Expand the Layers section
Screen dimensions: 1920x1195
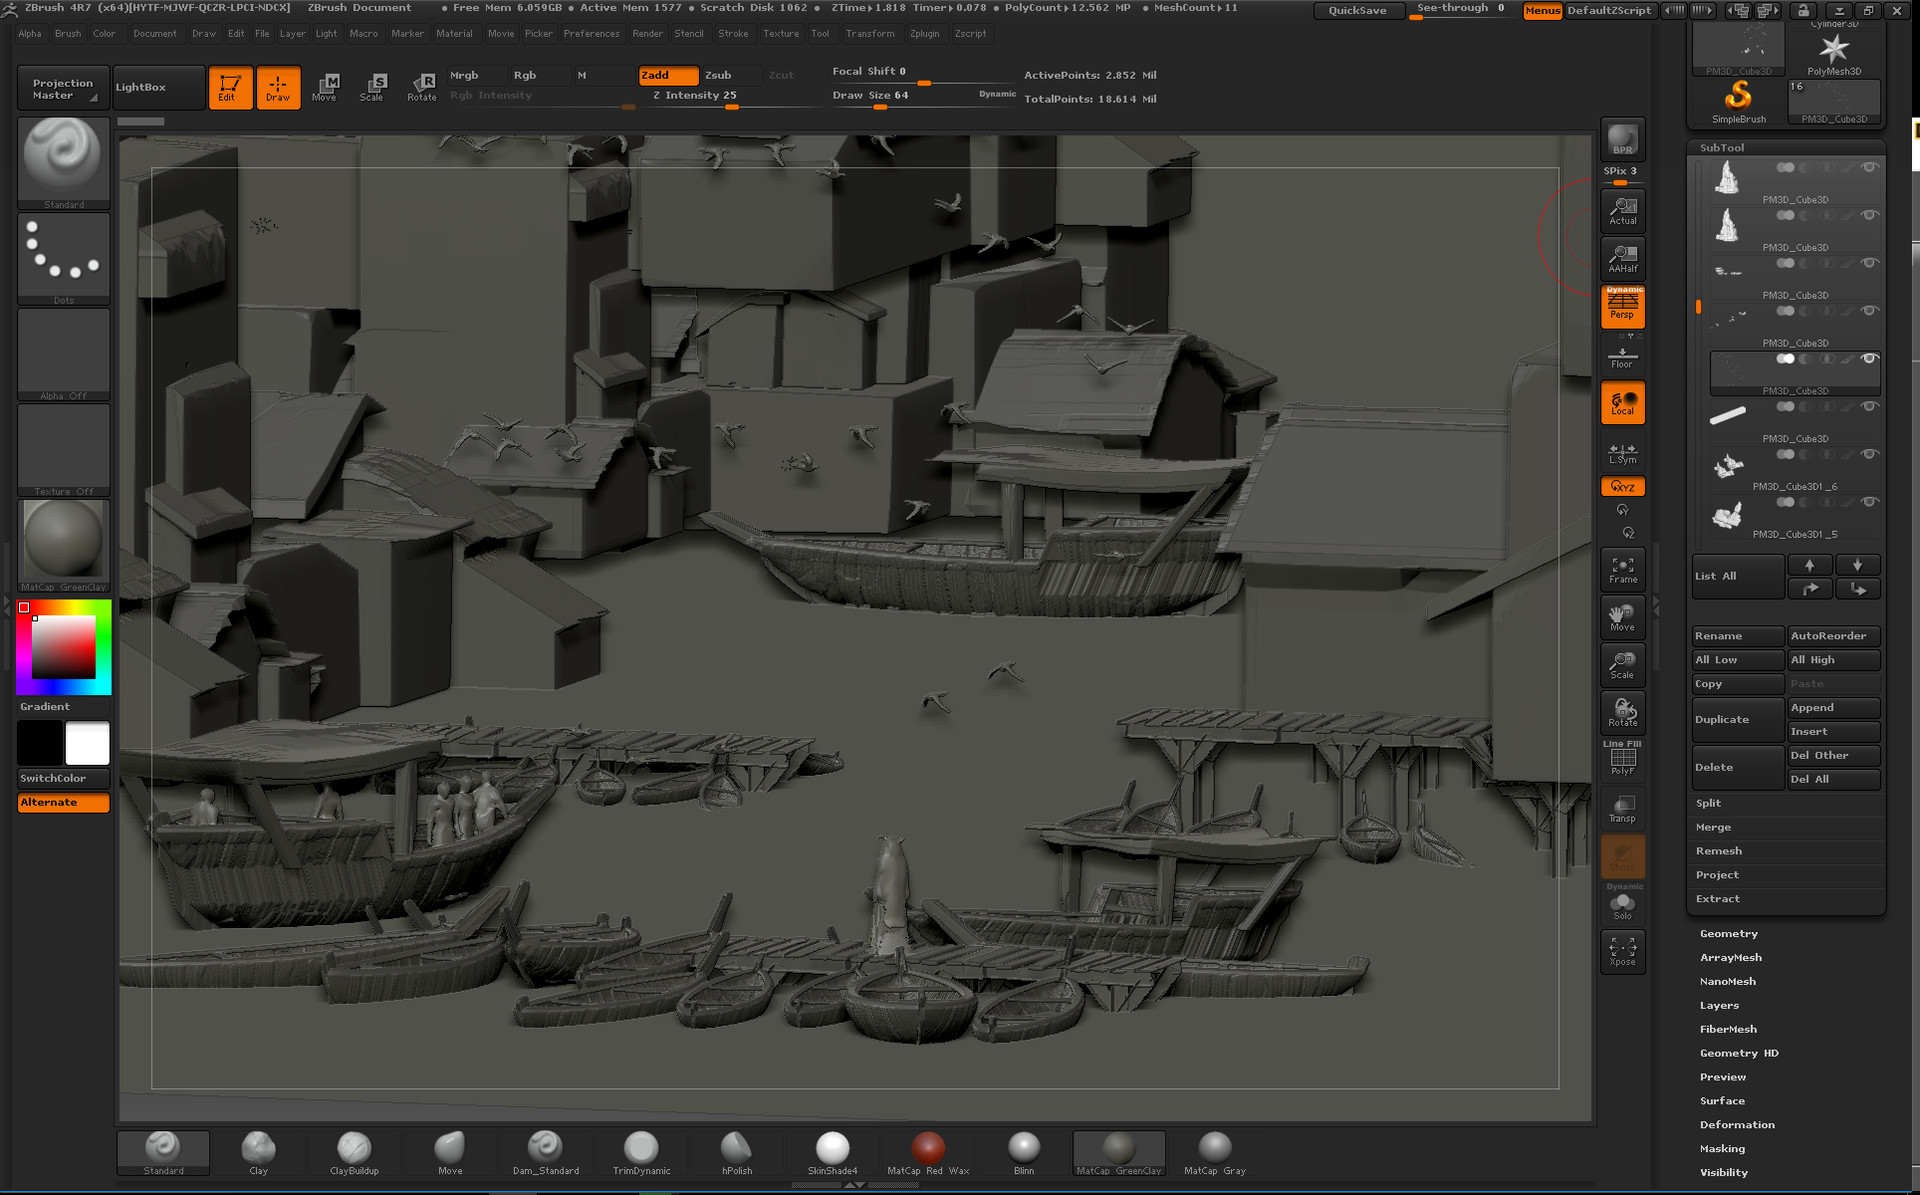tap(1719, 1006)
